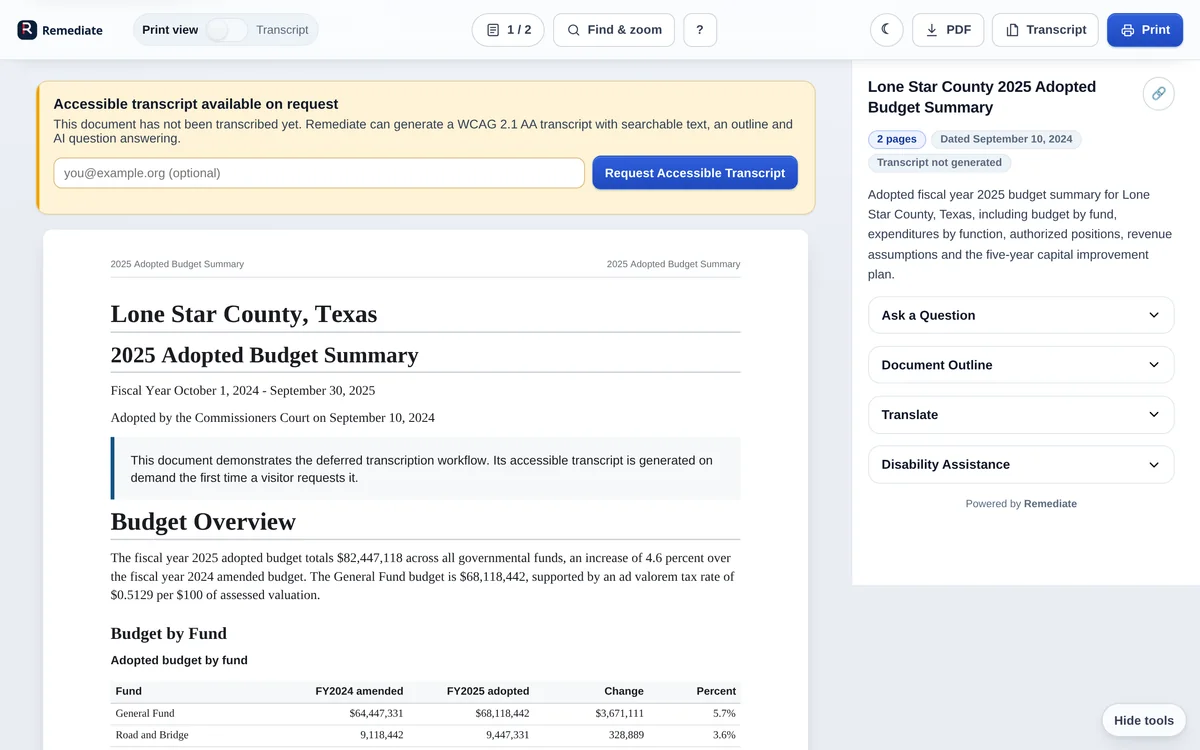Focus the optional email input field

[319, 173]
